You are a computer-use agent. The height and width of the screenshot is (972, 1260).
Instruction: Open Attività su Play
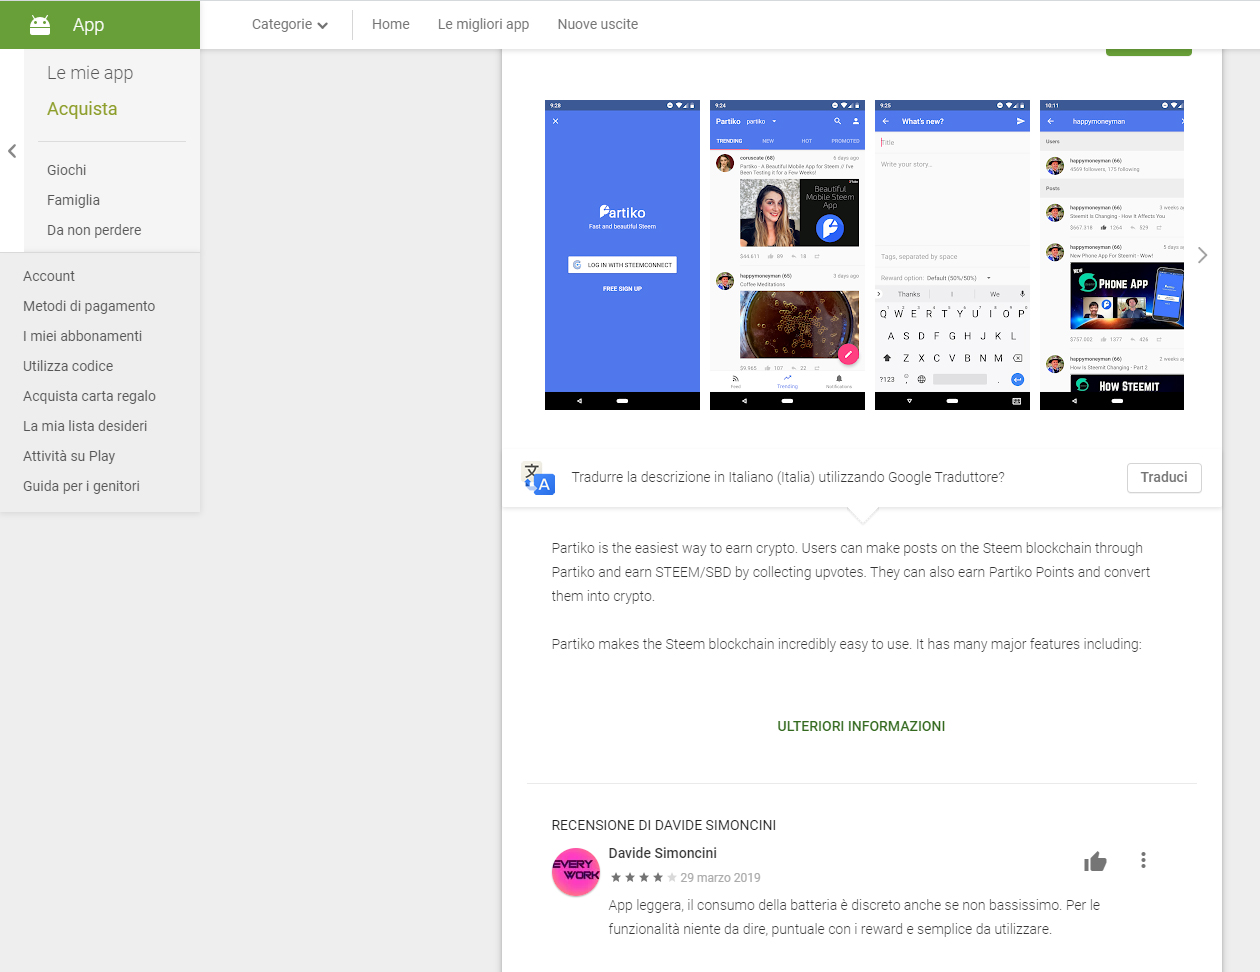pyautogui.click(x=69, y=456)
